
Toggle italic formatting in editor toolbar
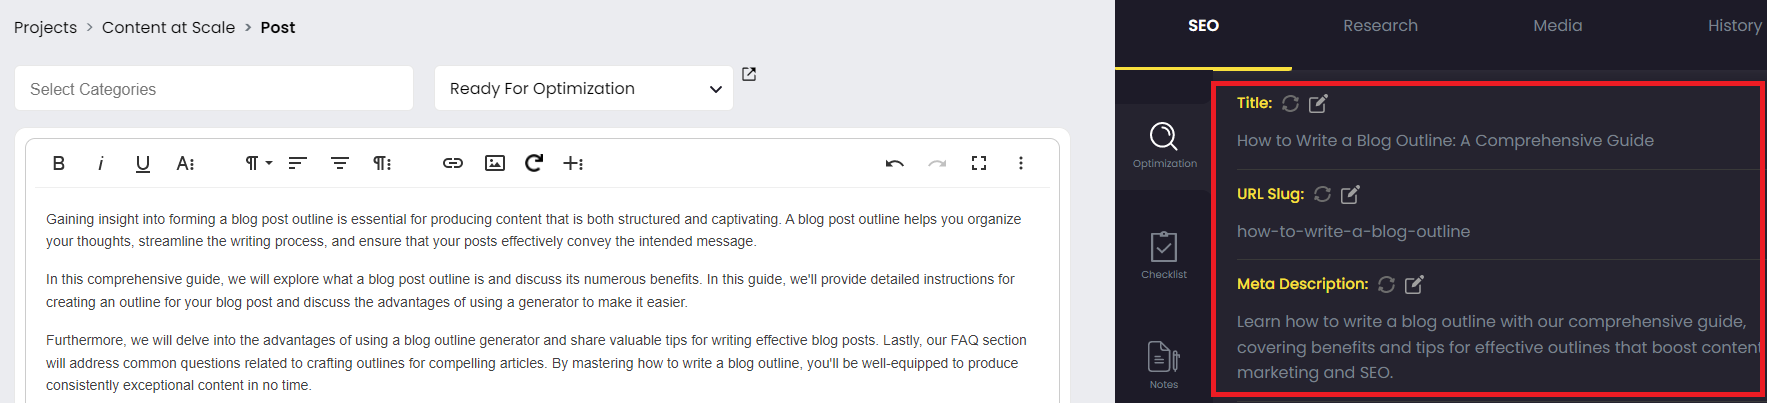point(100,163)
